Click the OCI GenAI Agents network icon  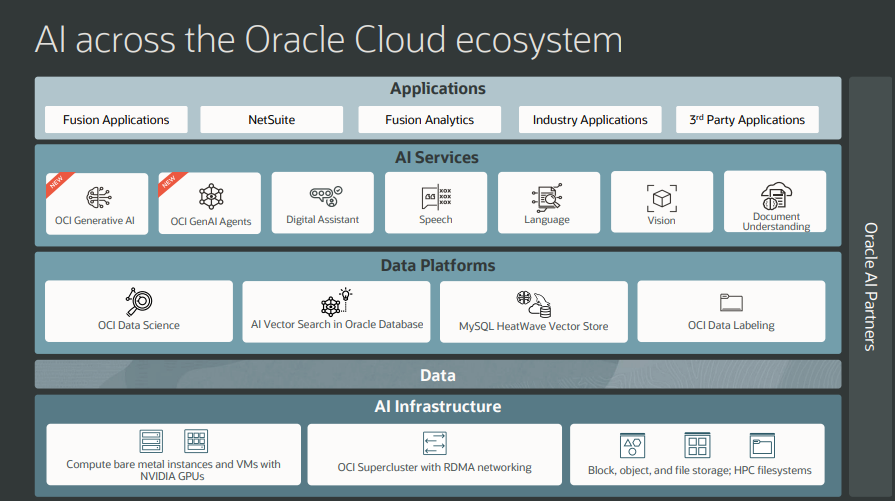(x=211, y=196)
